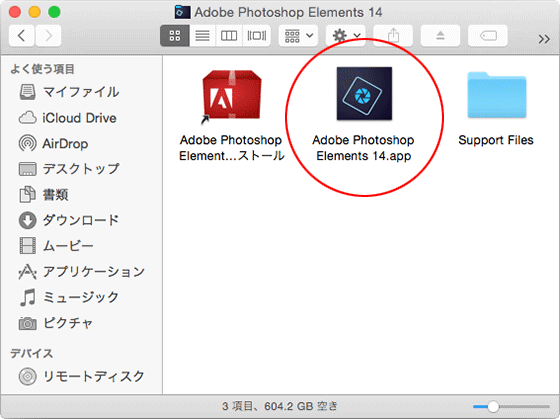
Task: Open the gear action menu
Action: coord(346,36)
